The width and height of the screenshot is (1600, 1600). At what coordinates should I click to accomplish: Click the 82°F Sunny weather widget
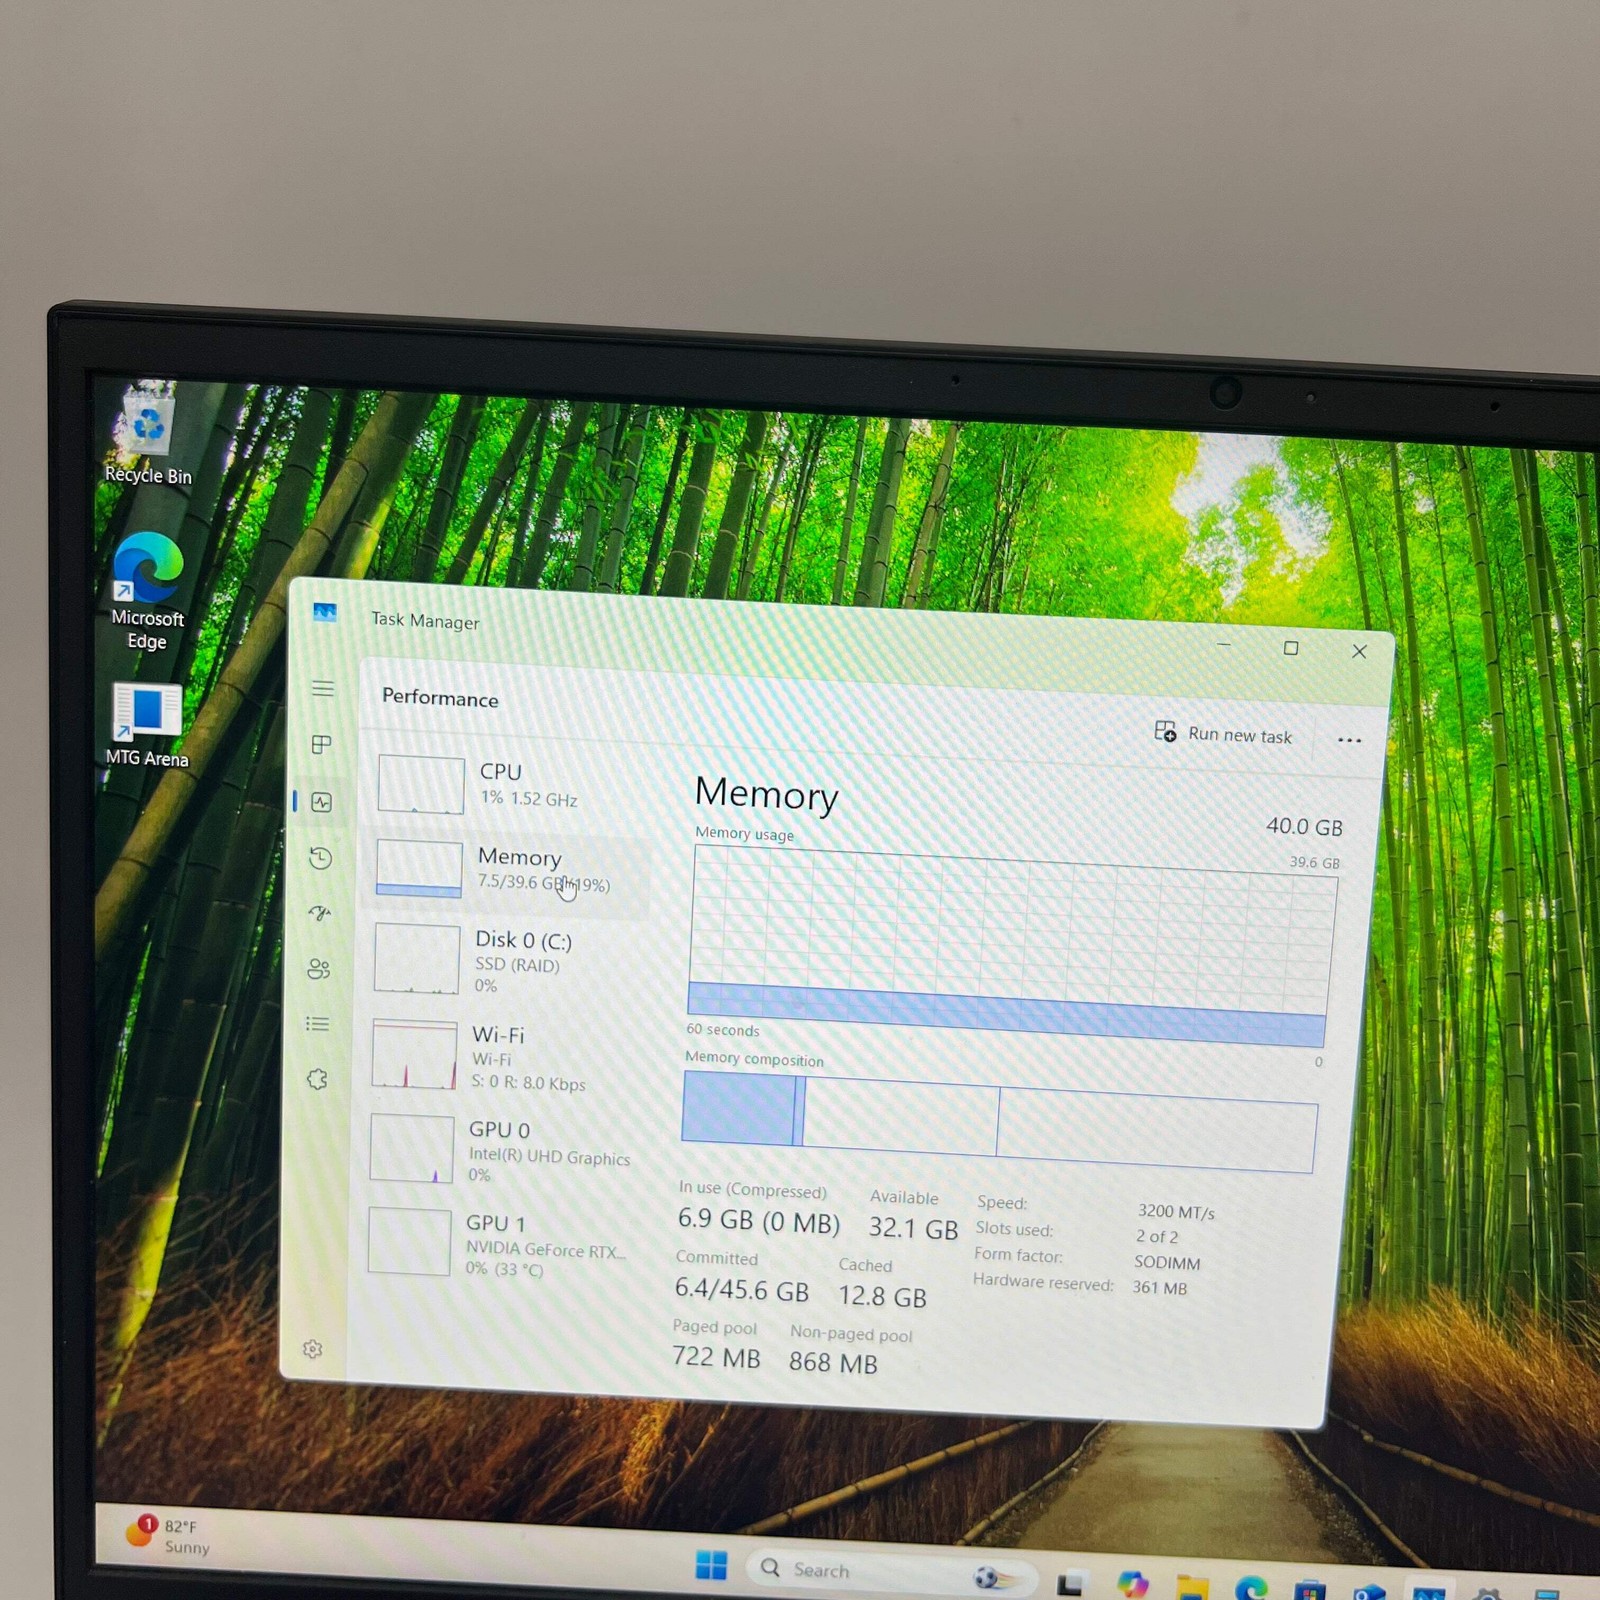pos(168,1535)
